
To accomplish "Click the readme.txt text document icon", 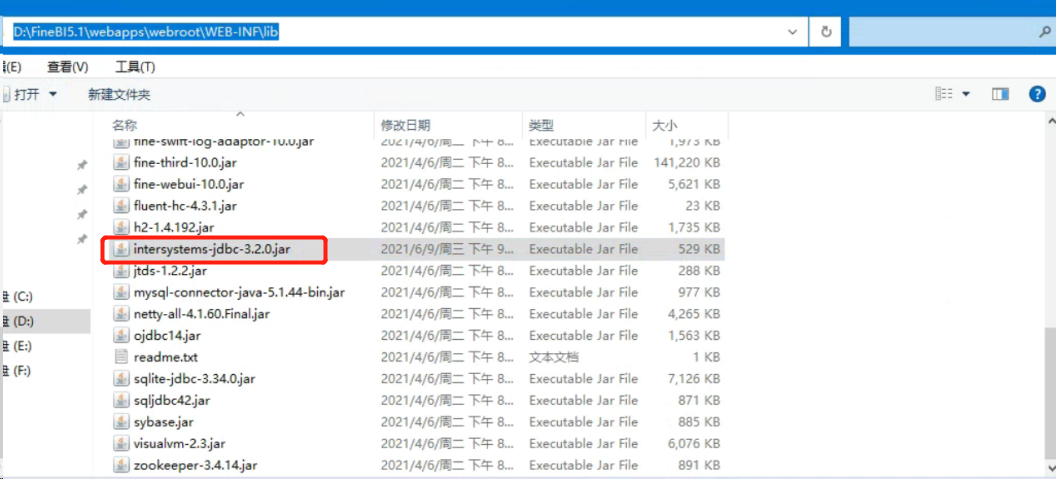I will pyautogui.click(x=120, y=357).
